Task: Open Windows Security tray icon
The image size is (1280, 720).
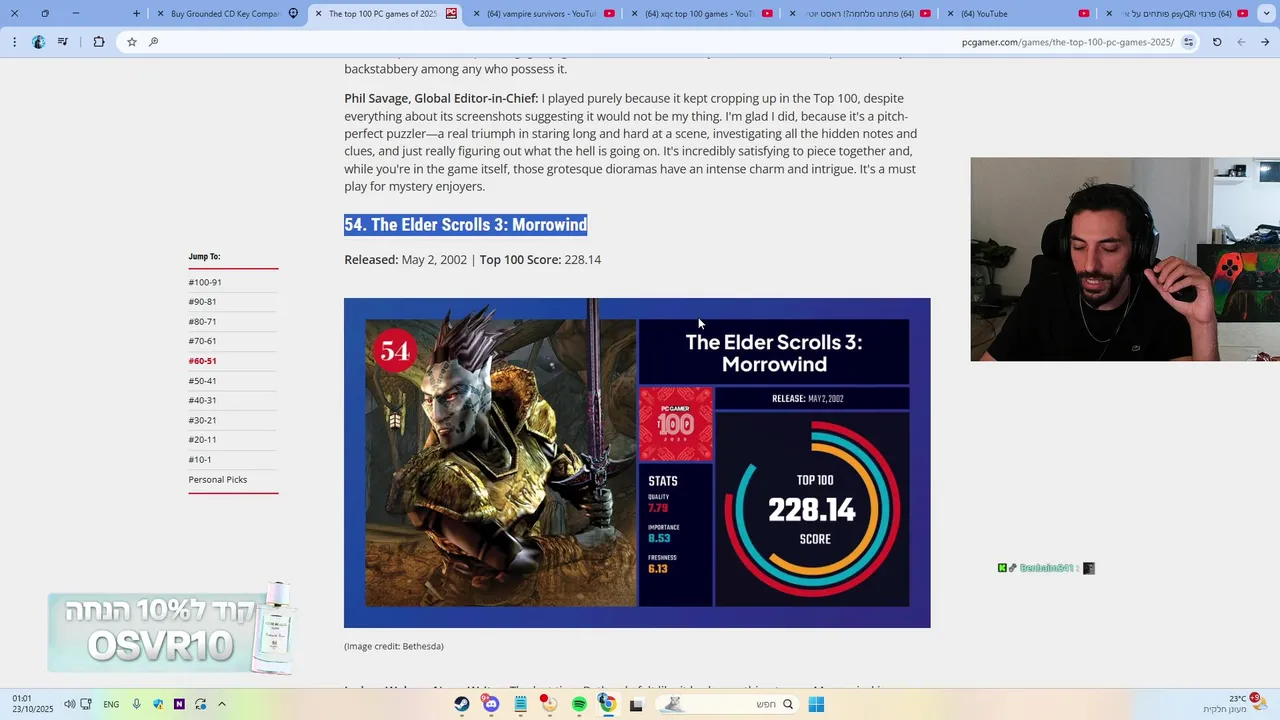Action: [158, 704]
